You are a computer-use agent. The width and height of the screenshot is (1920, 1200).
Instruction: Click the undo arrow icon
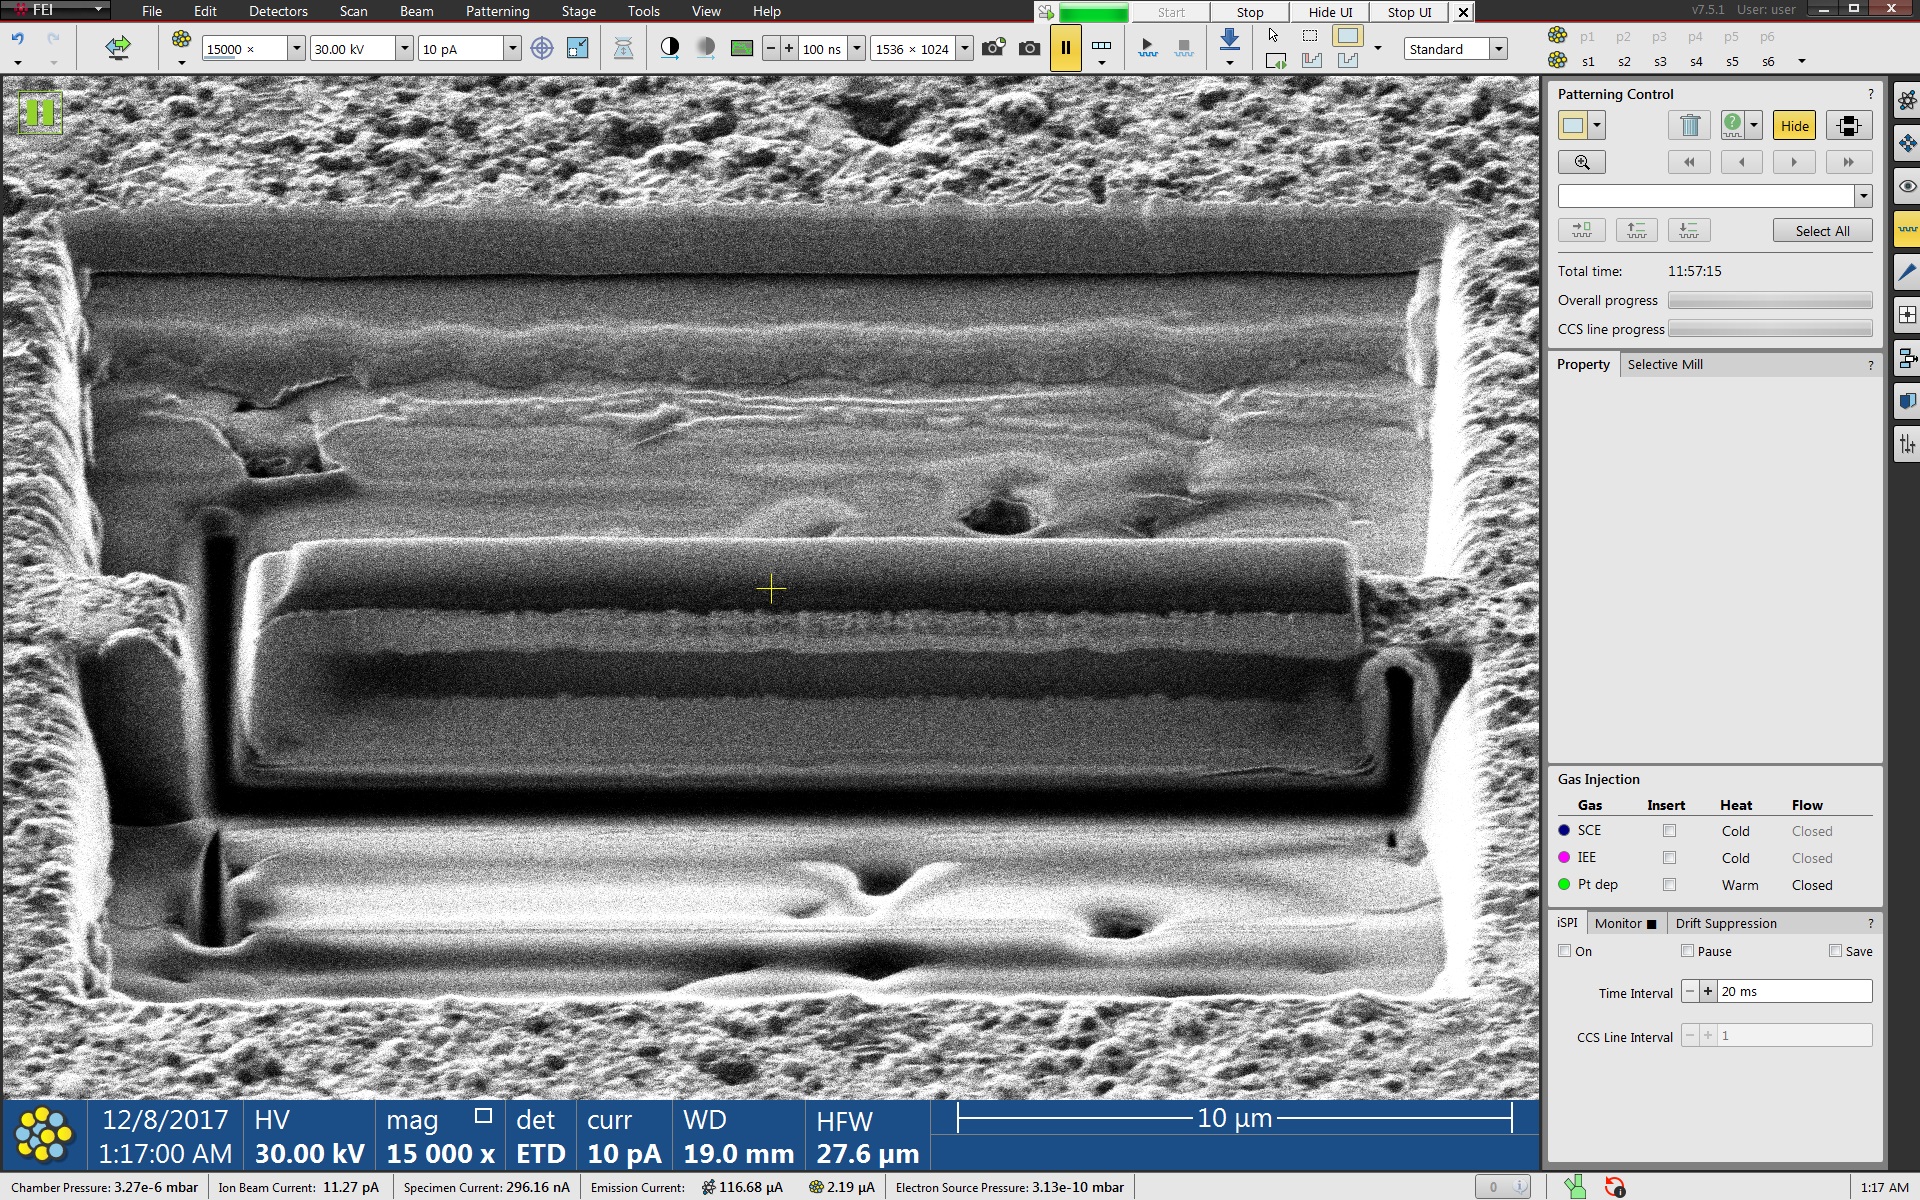tap(18, 40)
